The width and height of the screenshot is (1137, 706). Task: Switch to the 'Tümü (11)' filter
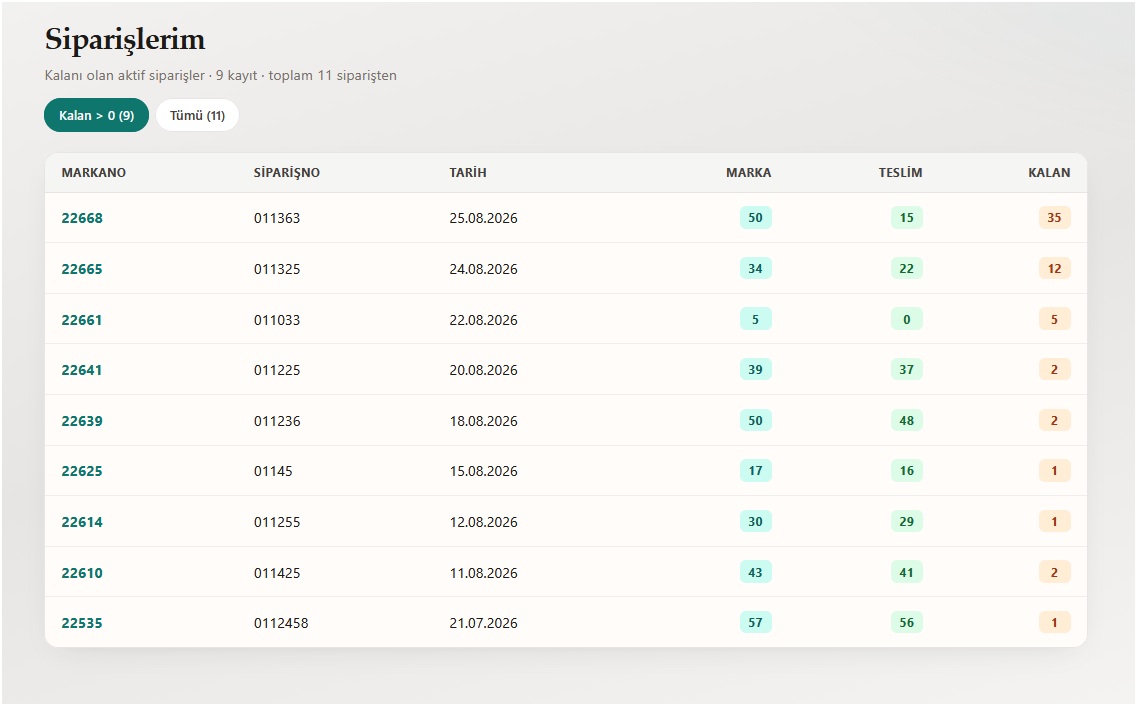pyautogui.click(x=197, y=115)
